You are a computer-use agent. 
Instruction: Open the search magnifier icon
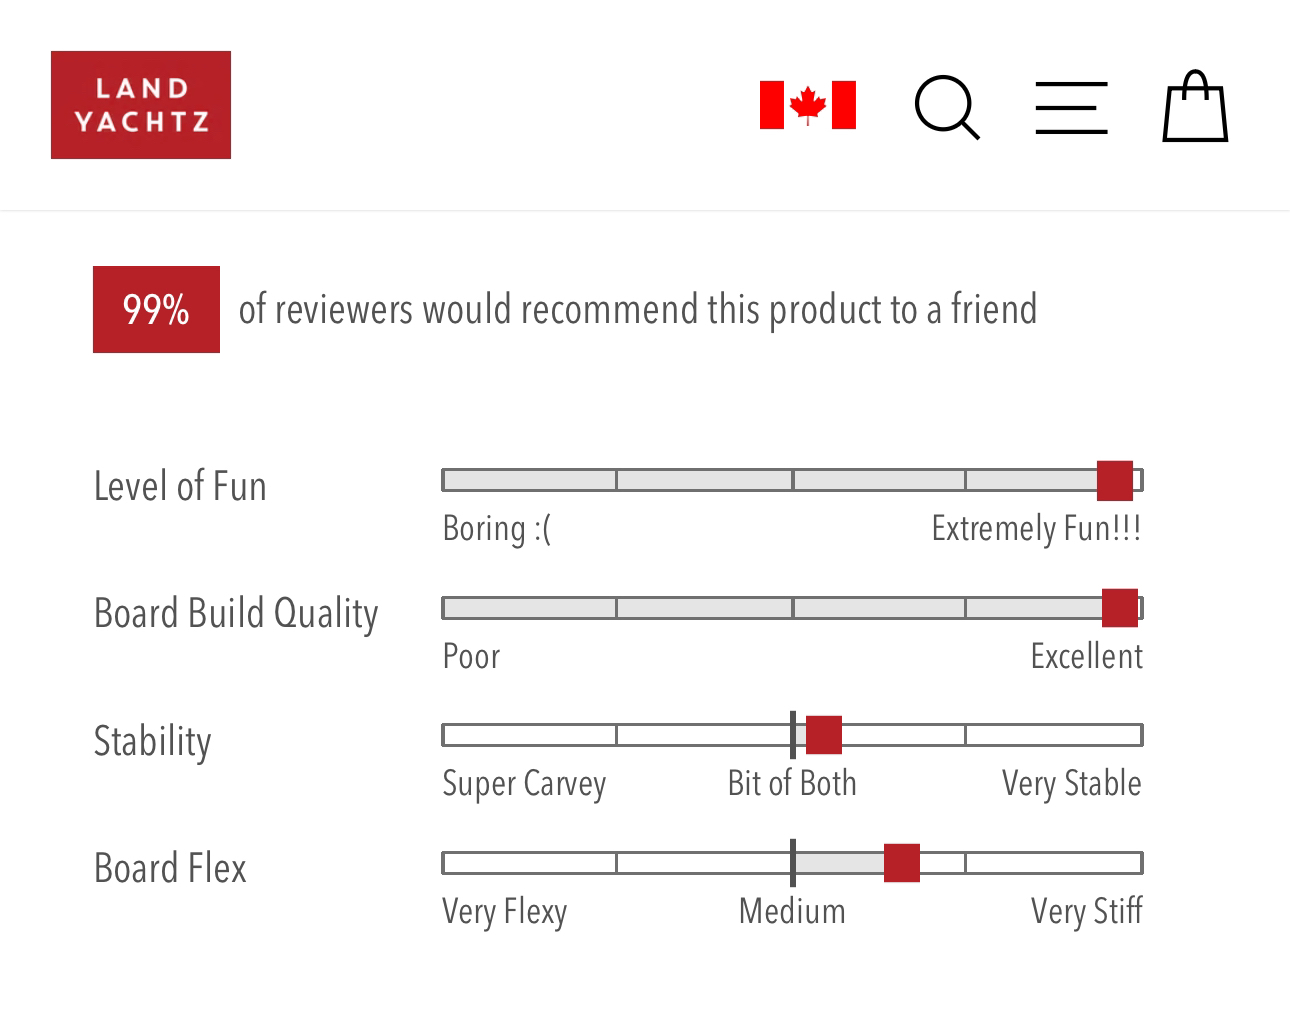[x=947, y=107]
